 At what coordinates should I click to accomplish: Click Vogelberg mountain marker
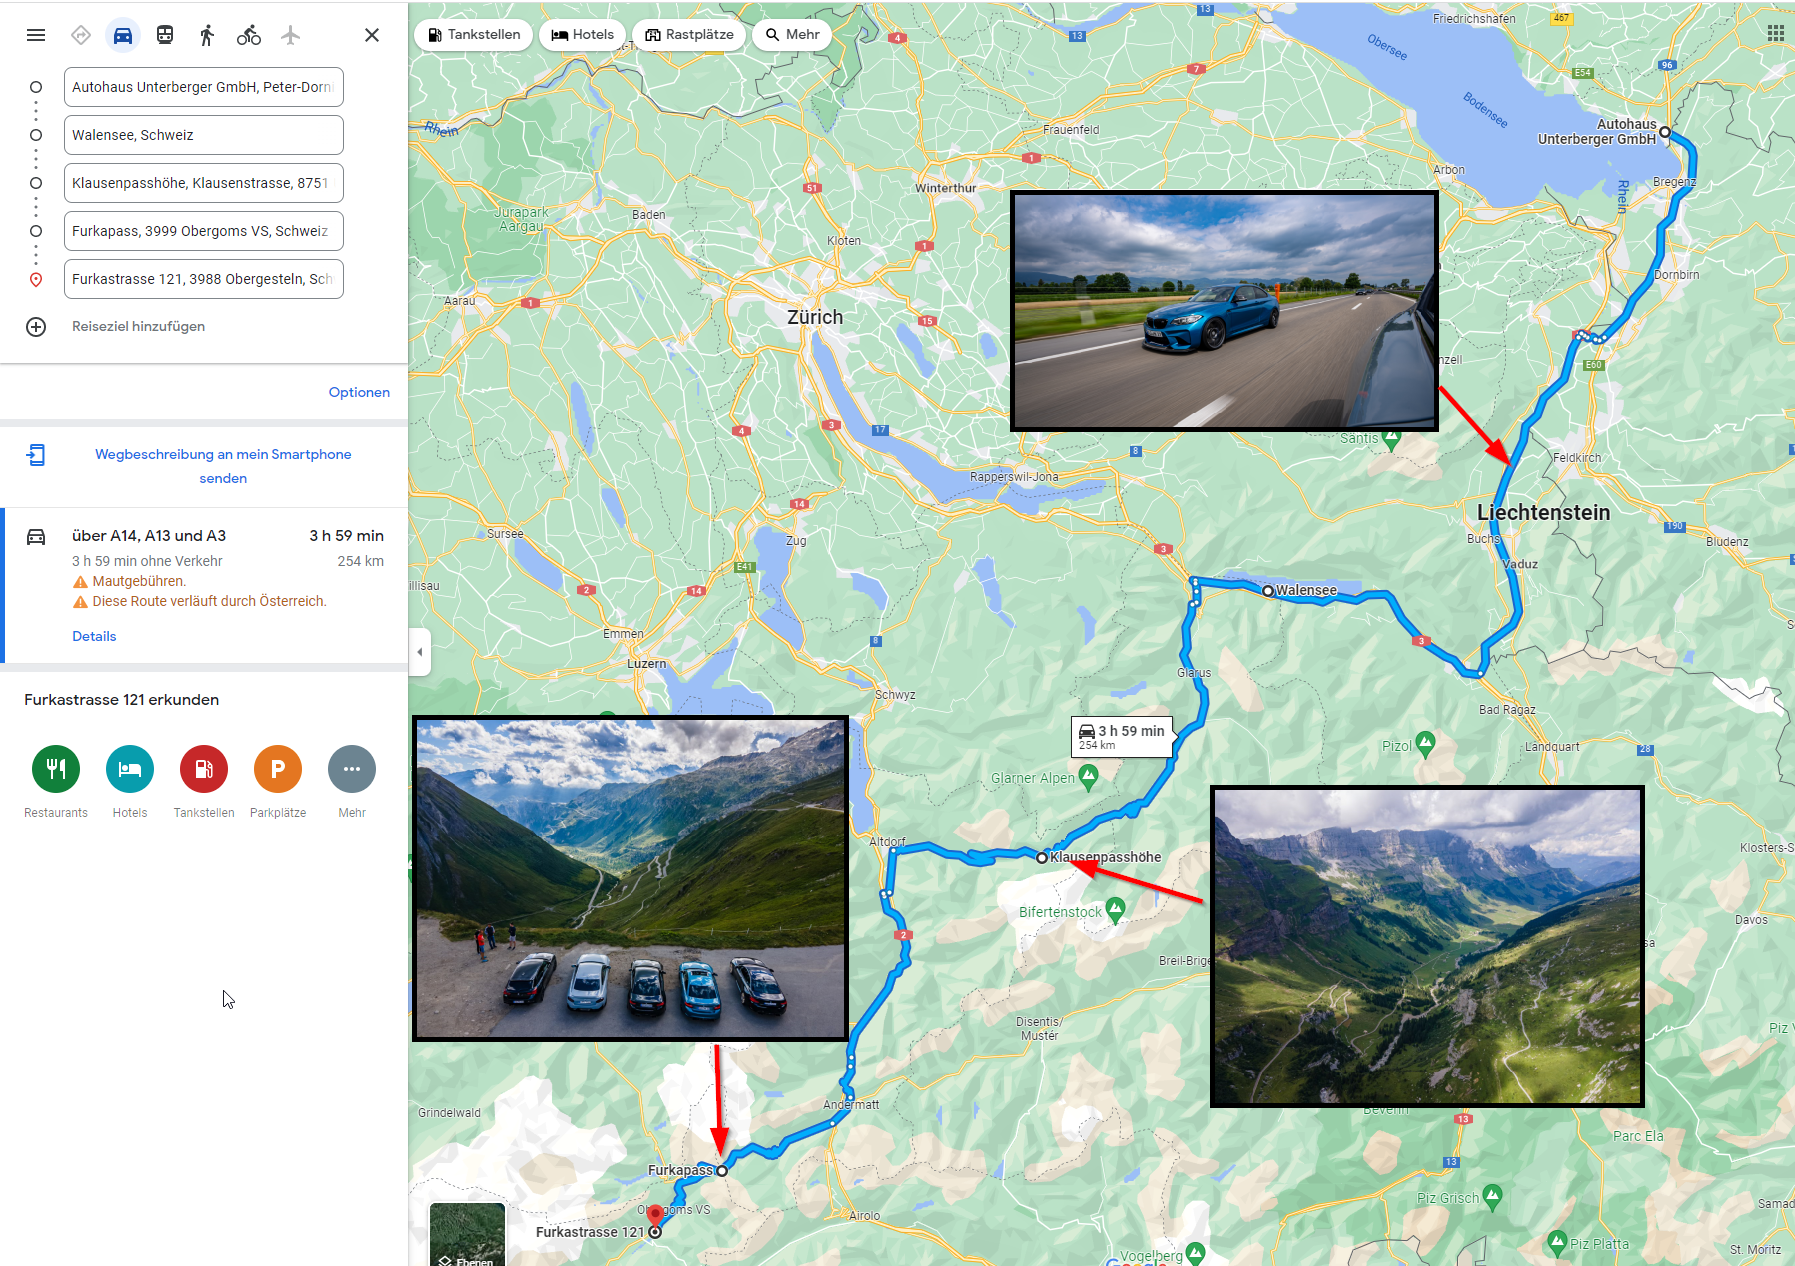tap(1196, 1252)
